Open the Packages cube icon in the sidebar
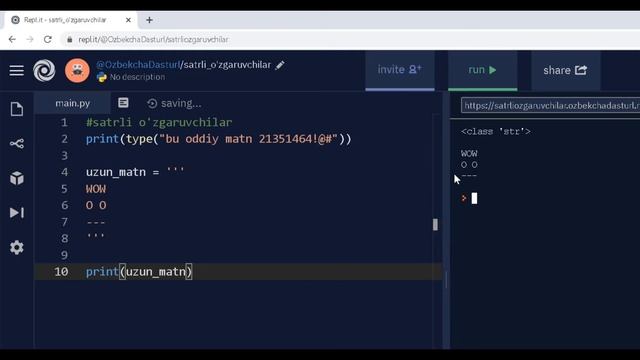 click(x=17, y=178)
